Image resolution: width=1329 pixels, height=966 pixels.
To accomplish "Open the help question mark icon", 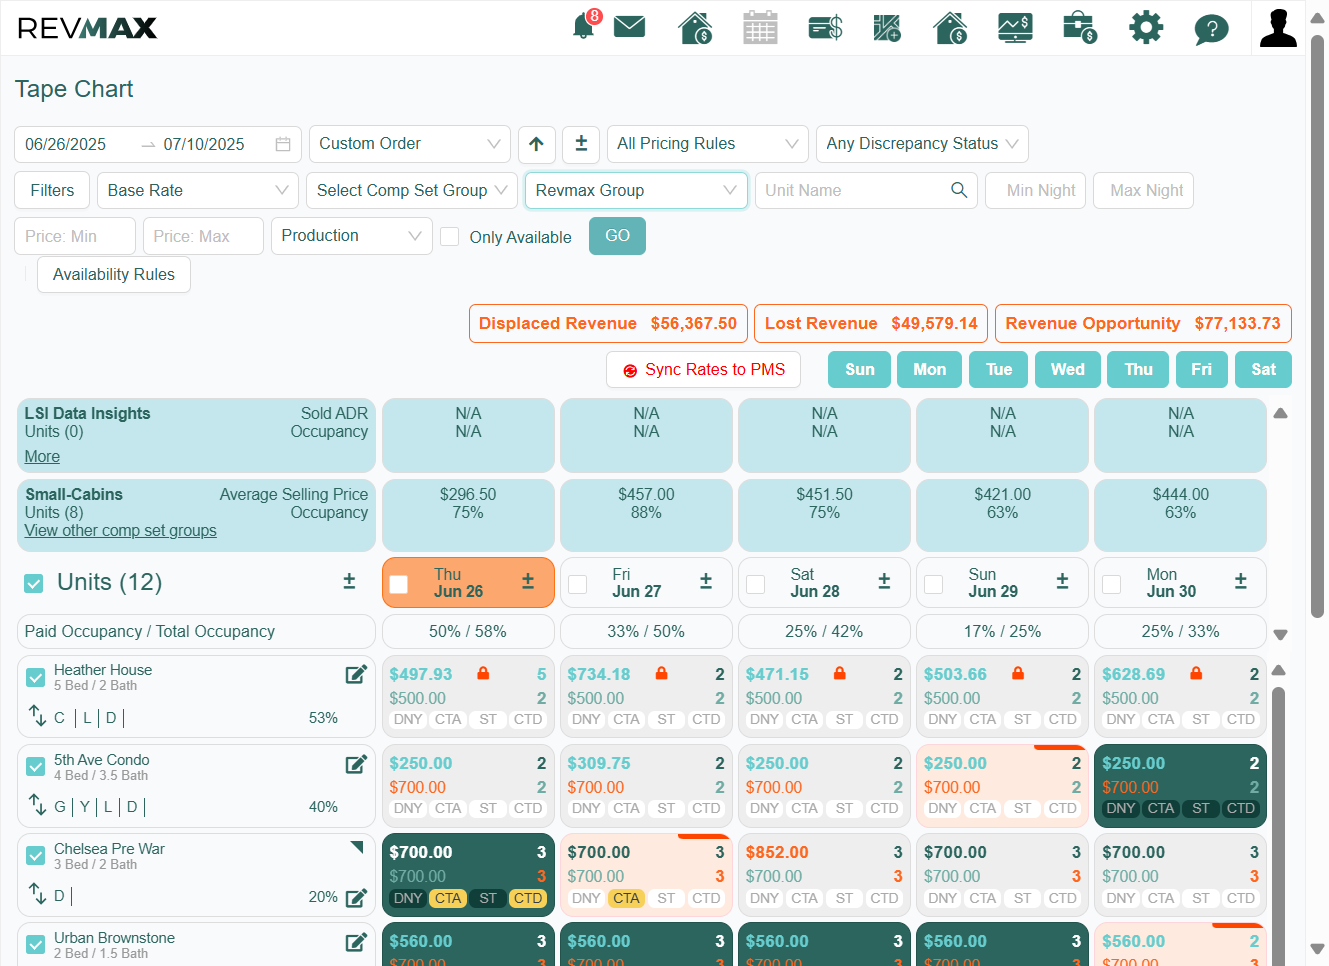I will pyautogui.click(x=1211, y=29).
